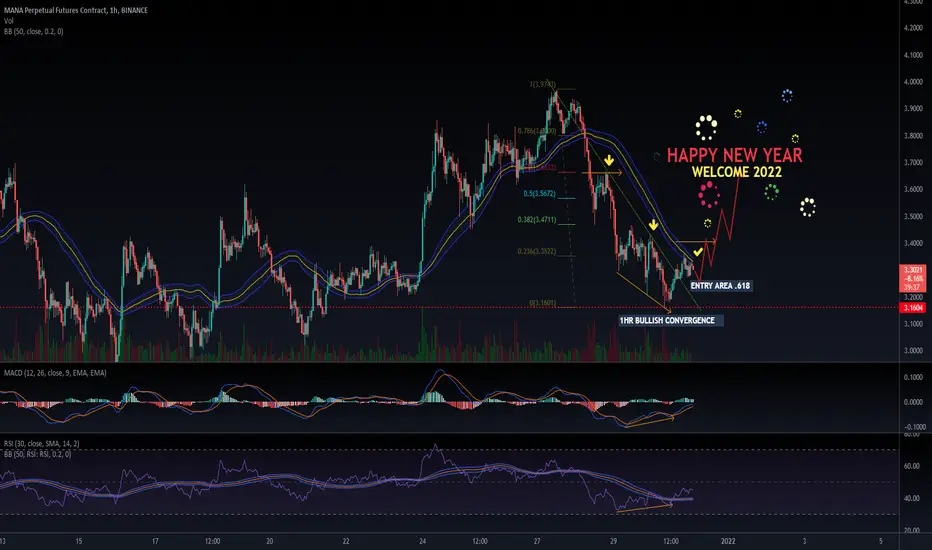Click date 27 on the time axis
The image size is (932, 550).
point(537,542)
